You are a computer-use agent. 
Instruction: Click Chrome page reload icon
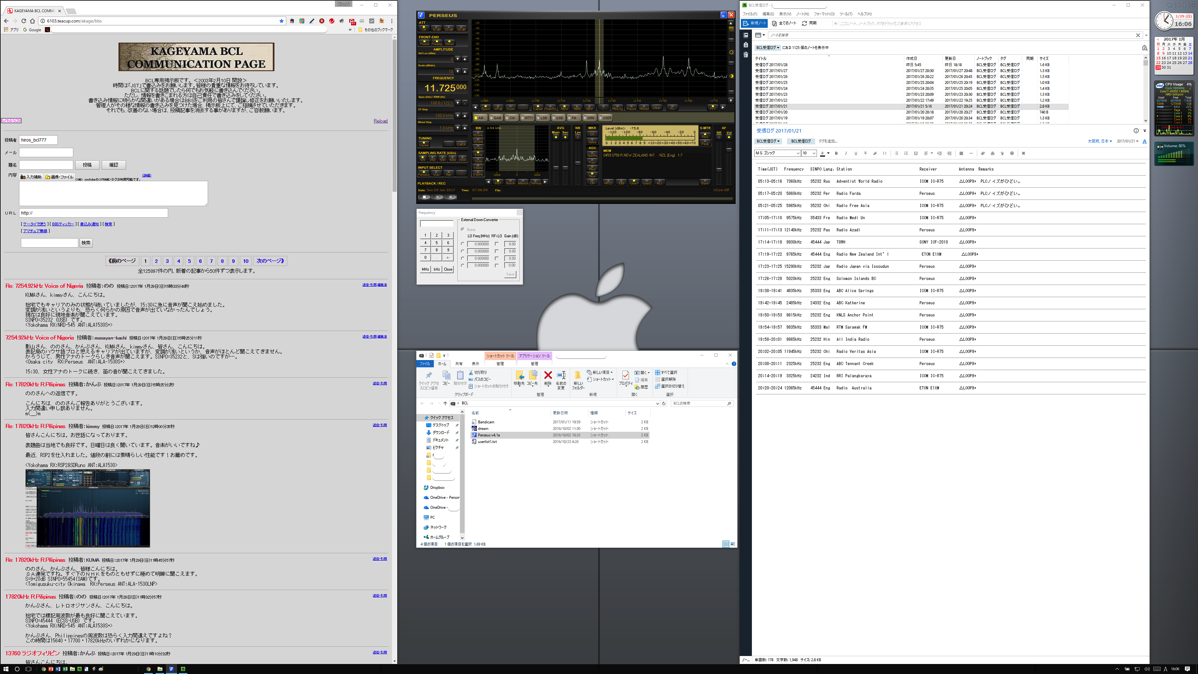point(23,21)
